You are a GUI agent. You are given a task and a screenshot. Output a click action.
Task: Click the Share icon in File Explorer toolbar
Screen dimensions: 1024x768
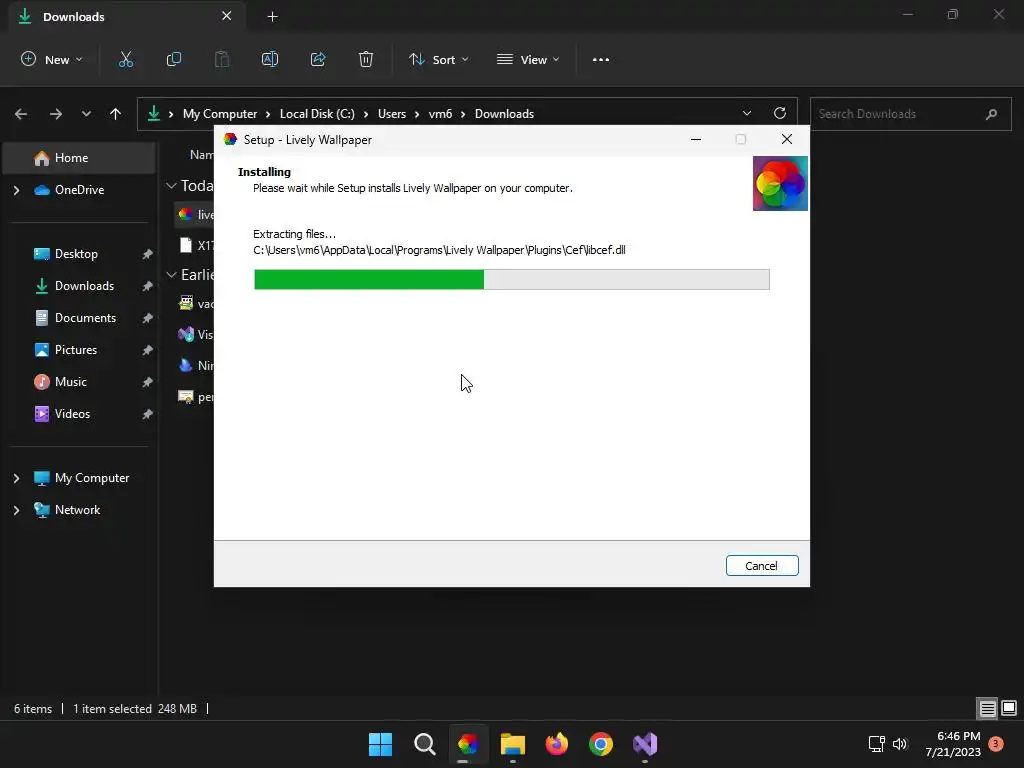tap(318, 59)
